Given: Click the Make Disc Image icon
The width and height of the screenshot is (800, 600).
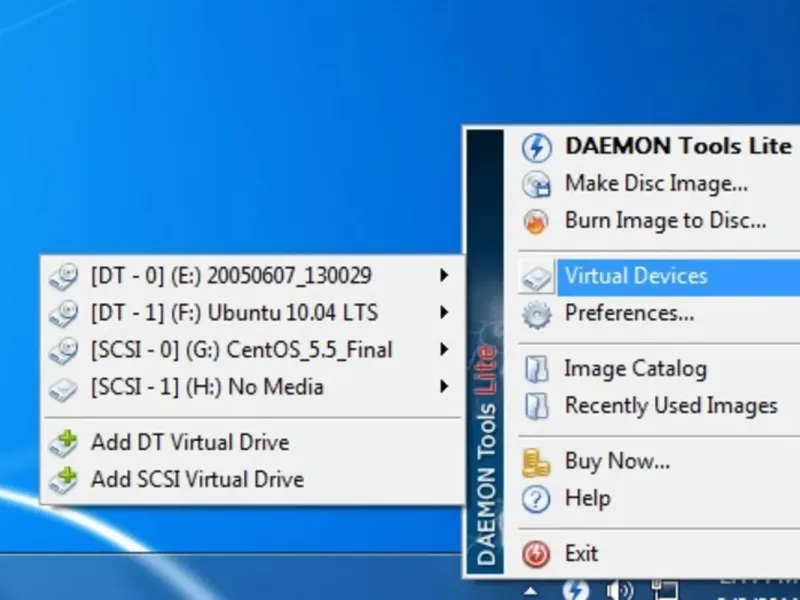Looking at the screenshot, I should 536,184.
